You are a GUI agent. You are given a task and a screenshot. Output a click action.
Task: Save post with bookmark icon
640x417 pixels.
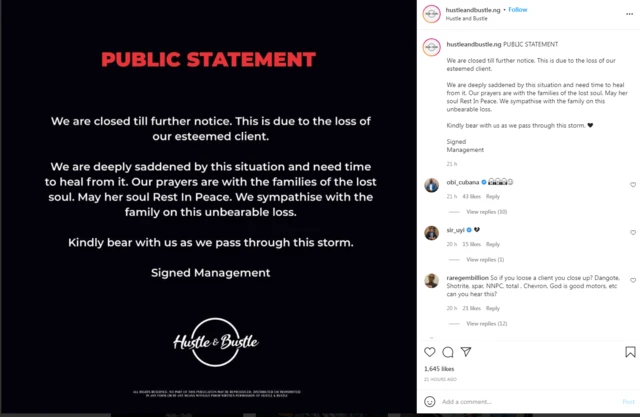(630, 352)
